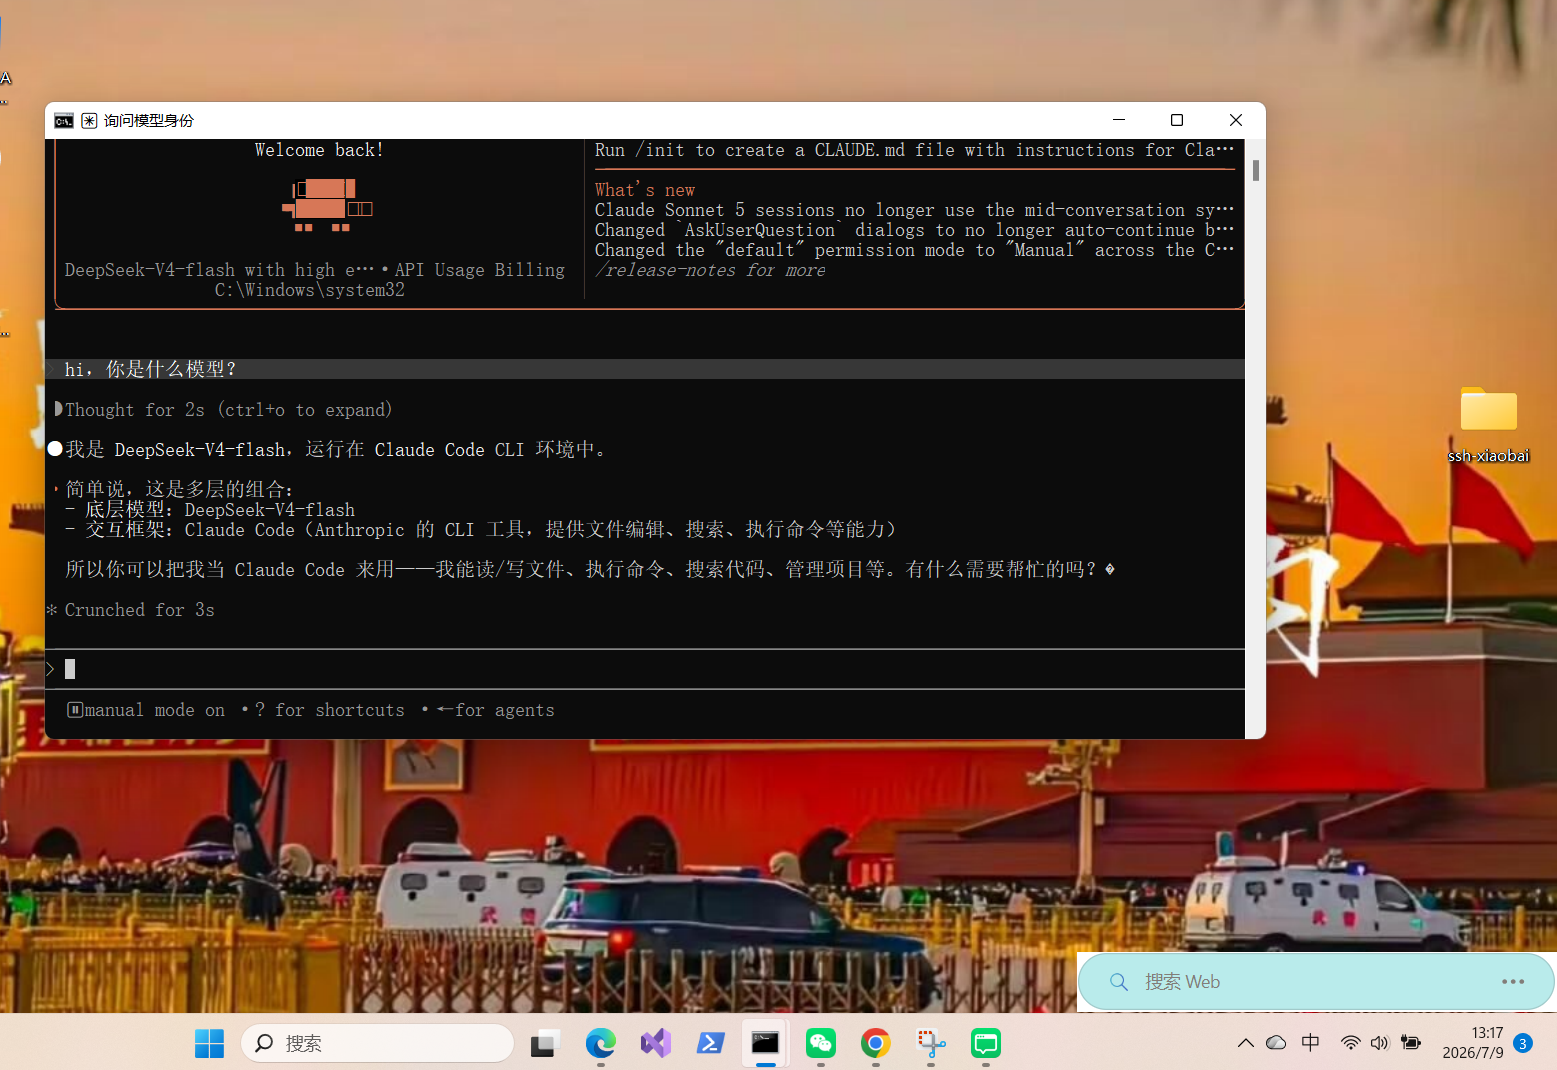Open more options in the web search widget
The width and height of the screenshot is (1557, 1070).
(1513, 982)
